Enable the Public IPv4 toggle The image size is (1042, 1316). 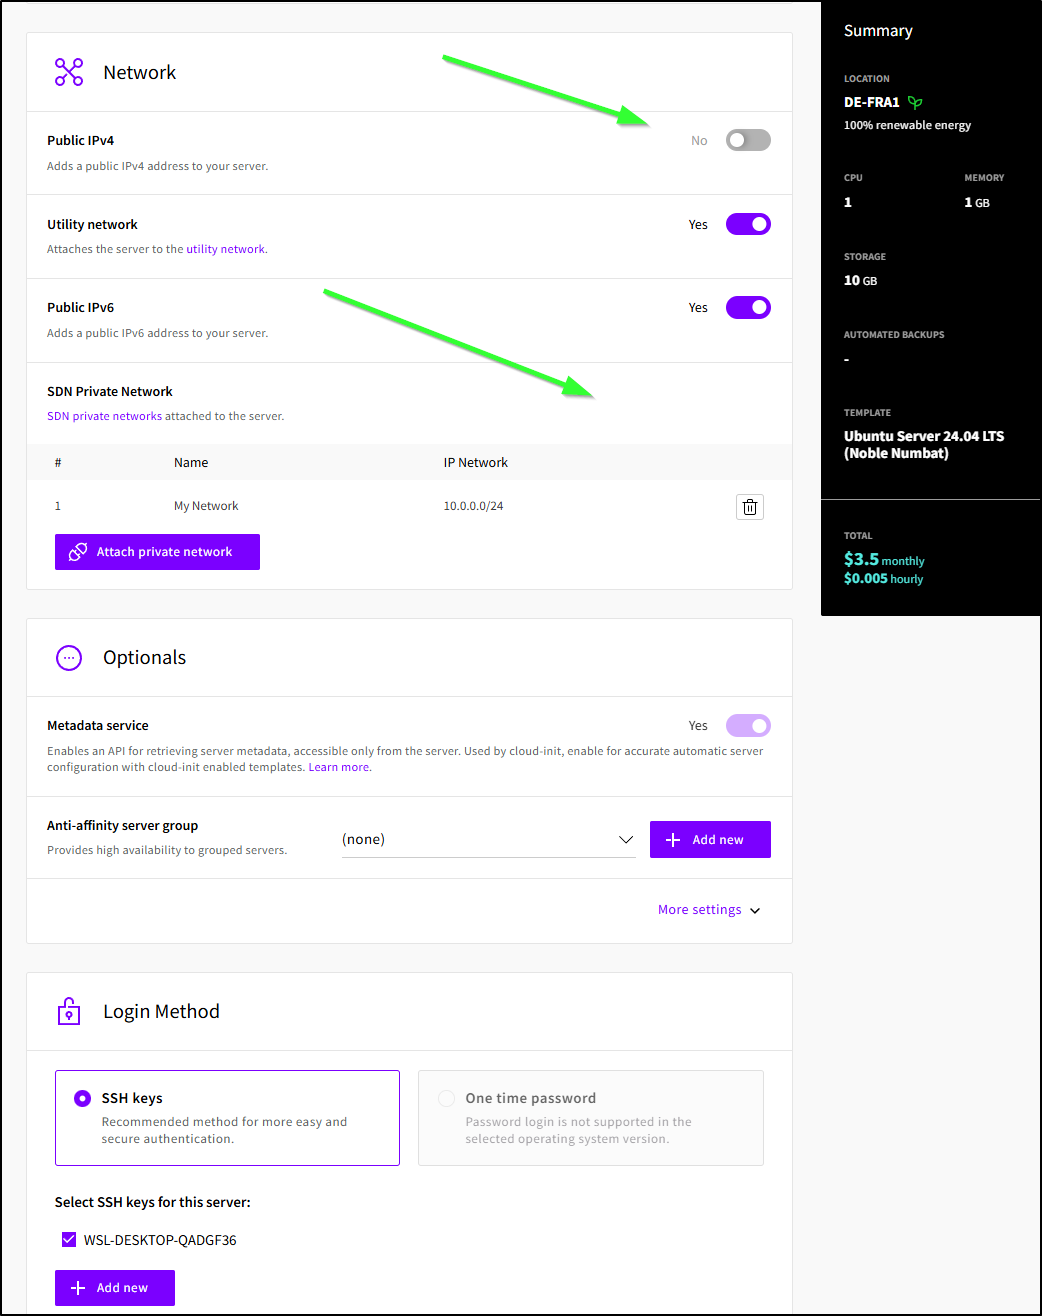[x=748, y=140]
